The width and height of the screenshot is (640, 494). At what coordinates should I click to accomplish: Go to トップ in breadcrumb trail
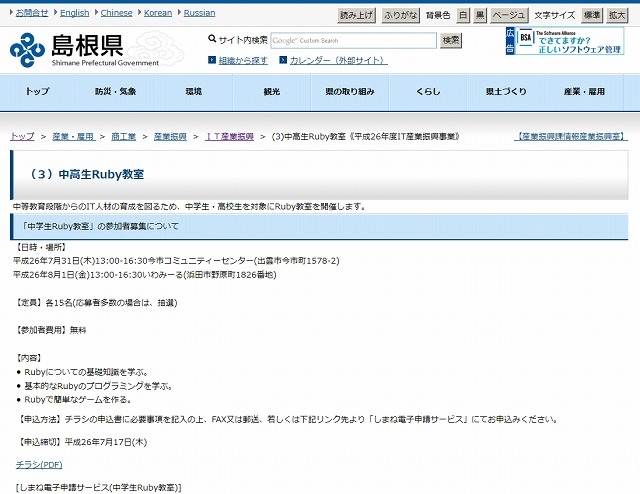coord(22,136)
